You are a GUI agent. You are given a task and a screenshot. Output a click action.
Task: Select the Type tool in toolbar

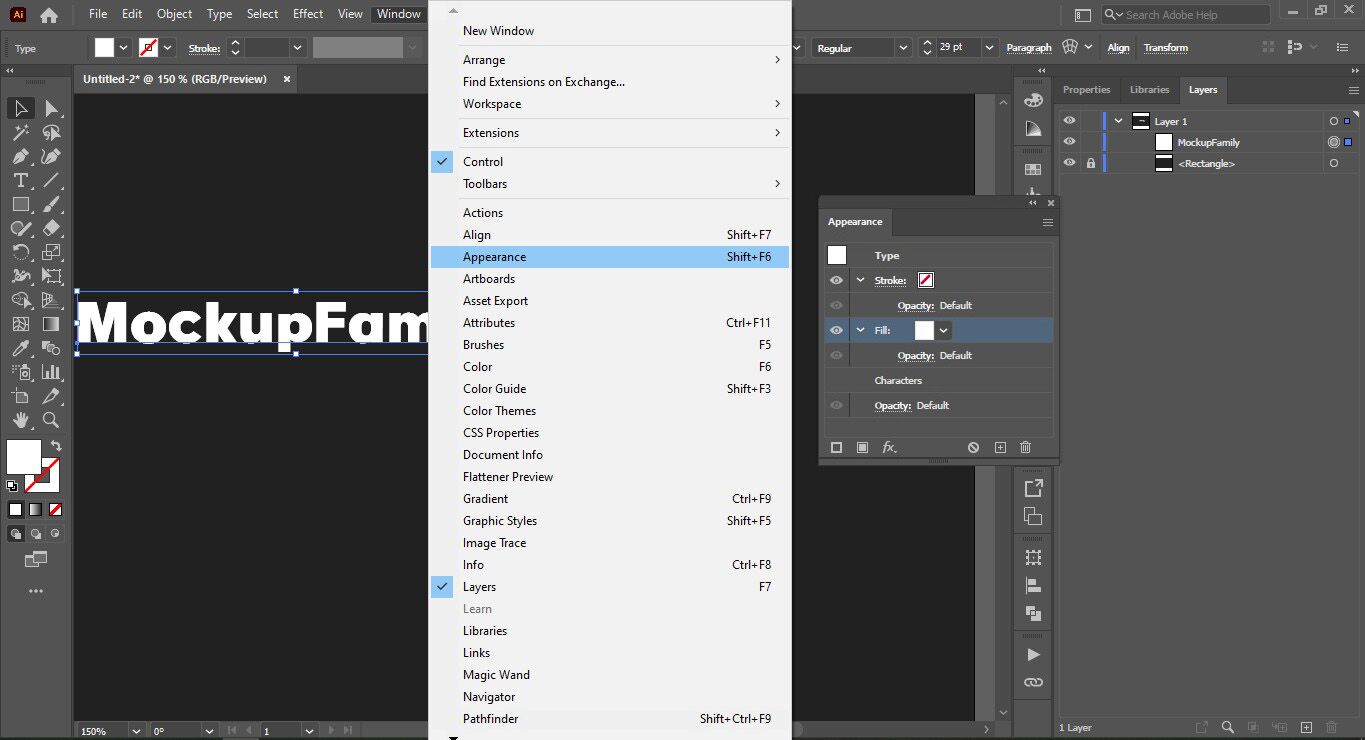[20, 180]
